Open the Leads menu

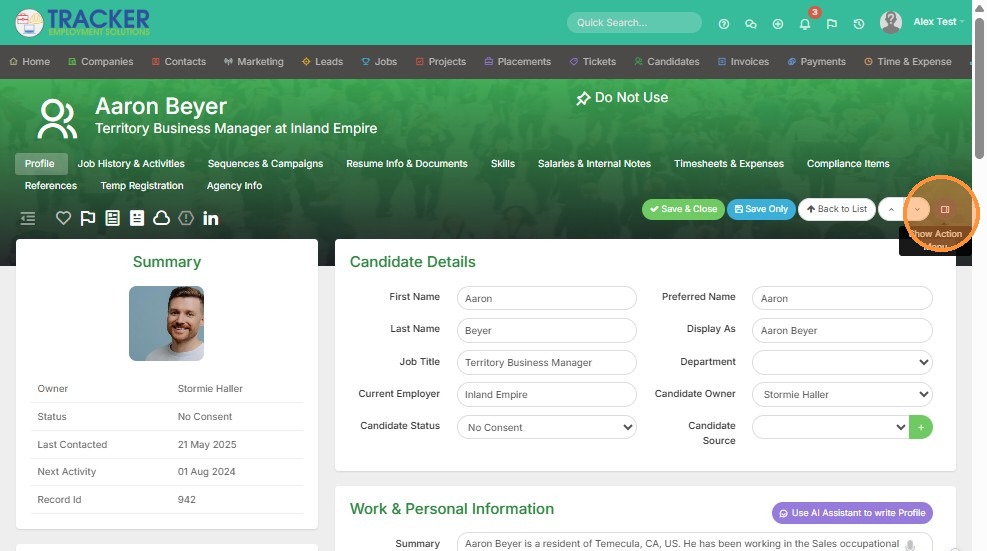(322, 62)
